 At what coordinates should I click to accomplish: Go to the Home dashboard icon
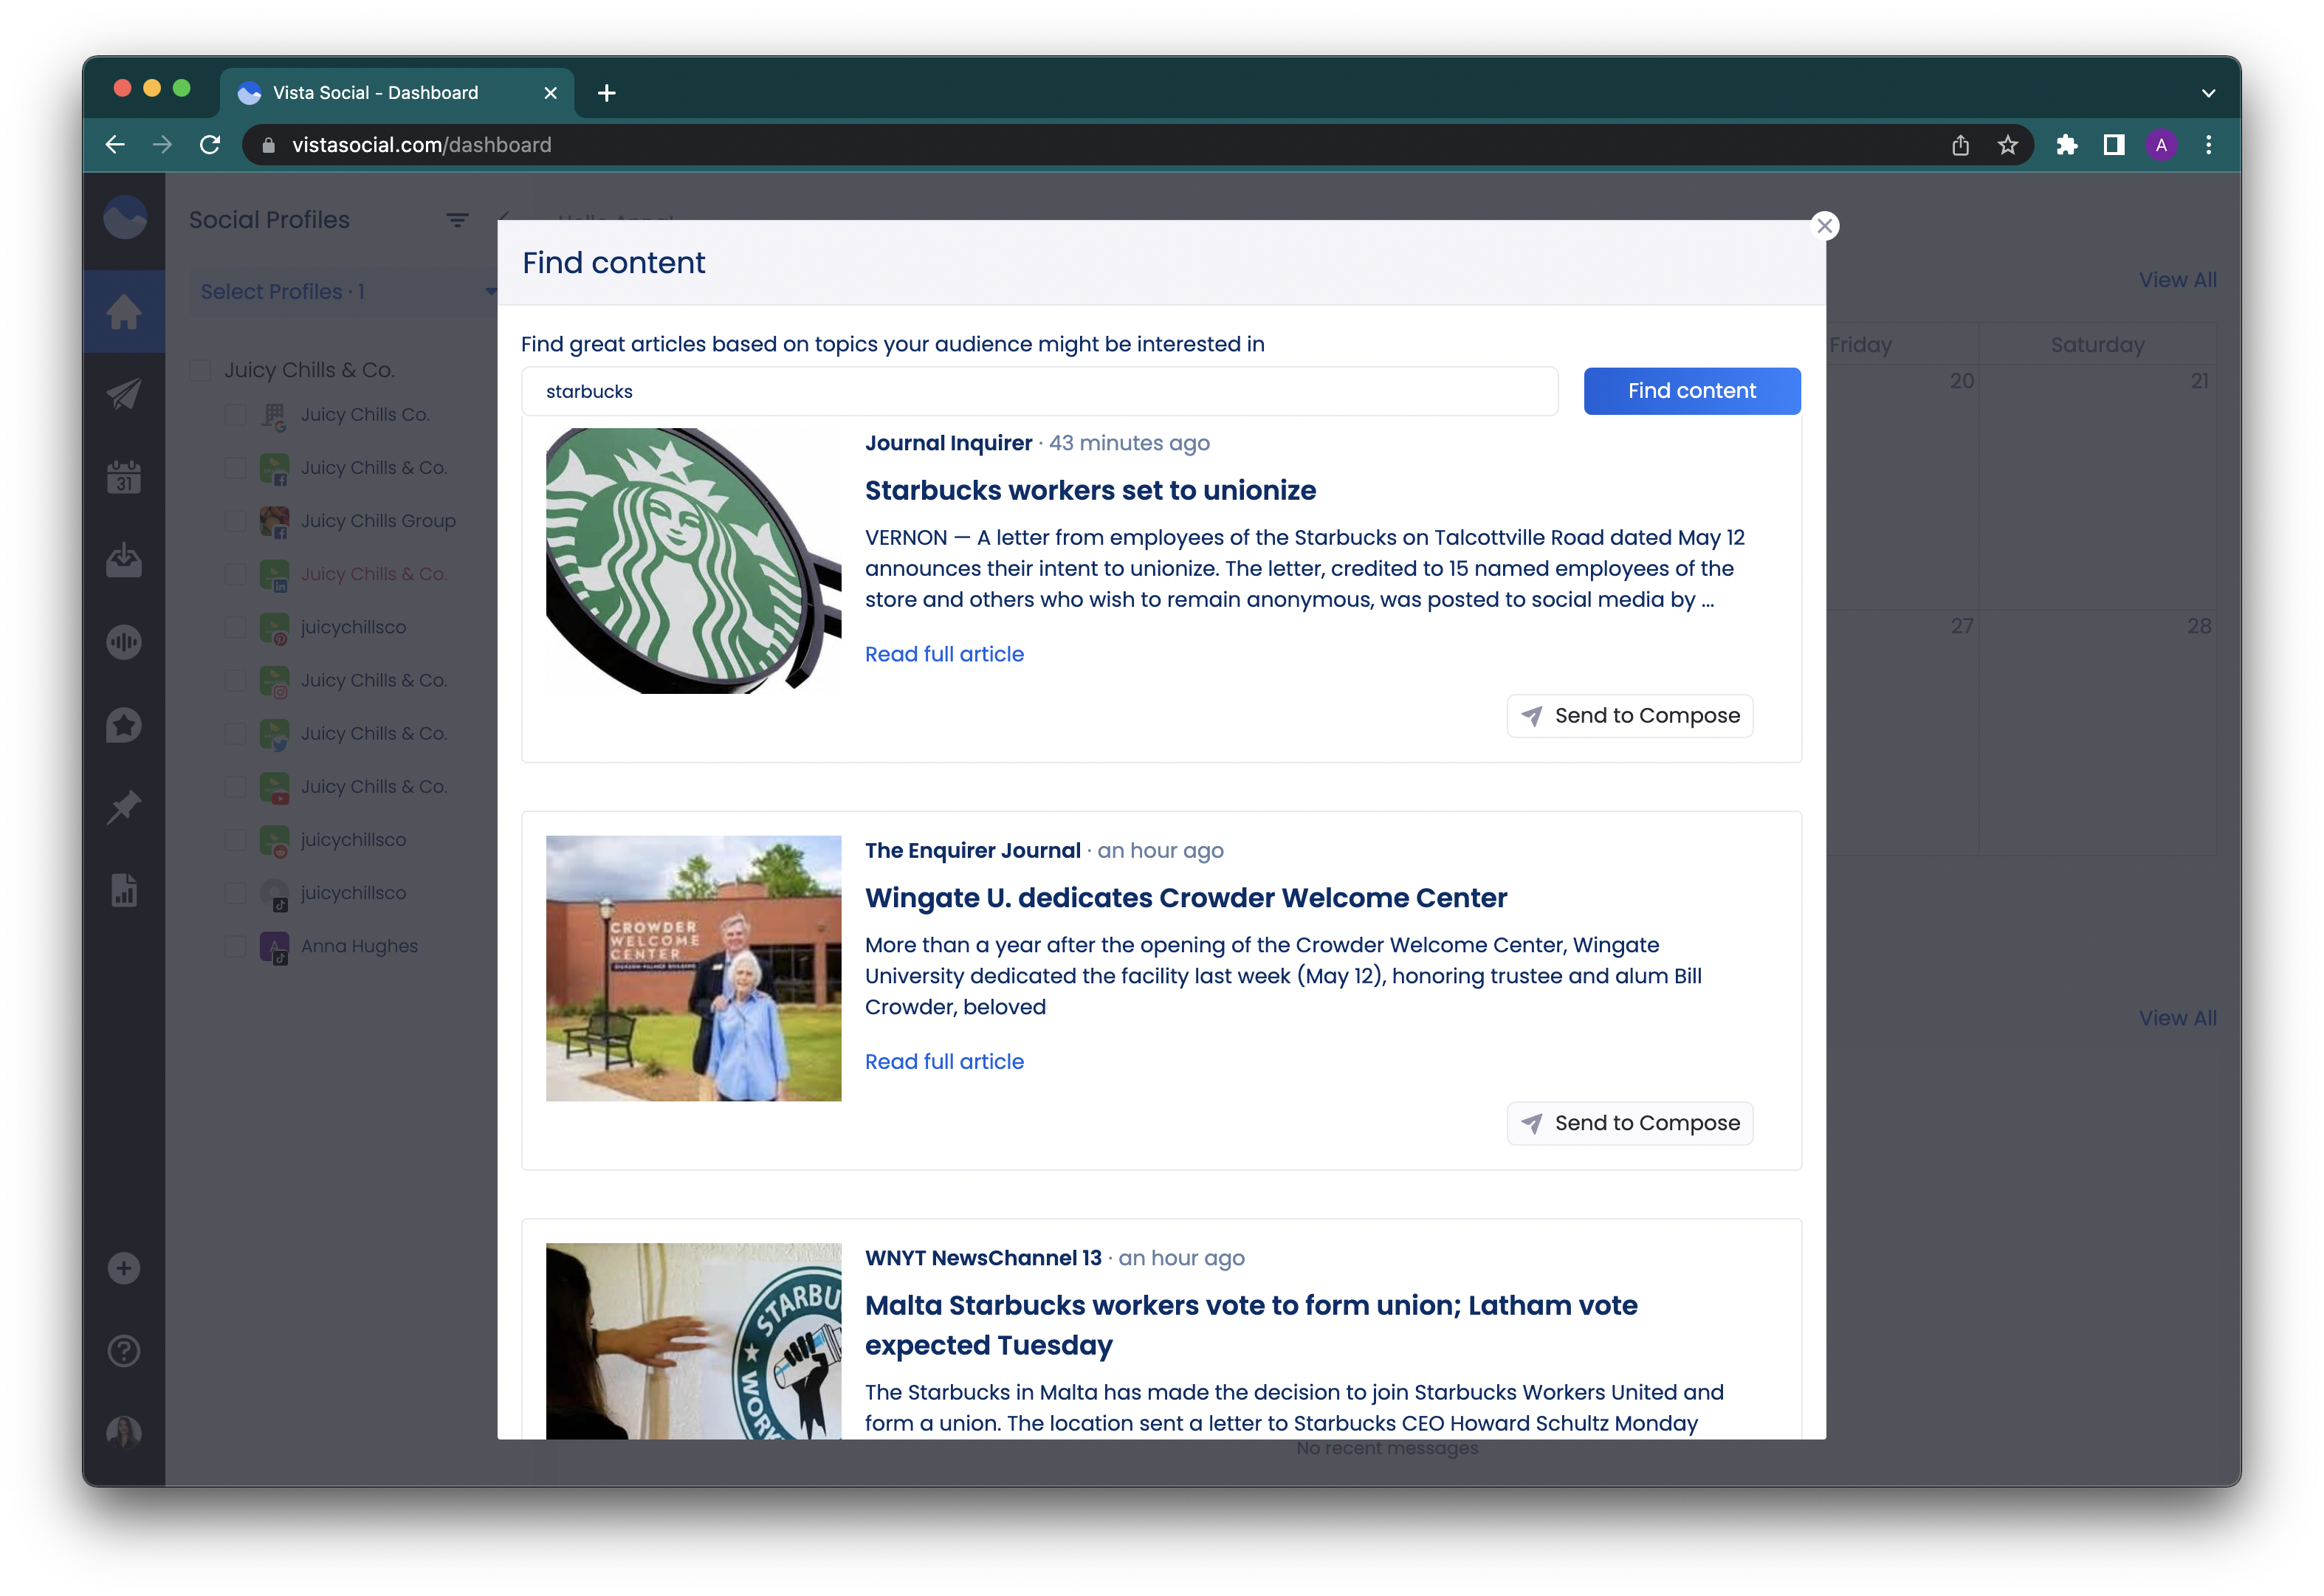point(124,311)
